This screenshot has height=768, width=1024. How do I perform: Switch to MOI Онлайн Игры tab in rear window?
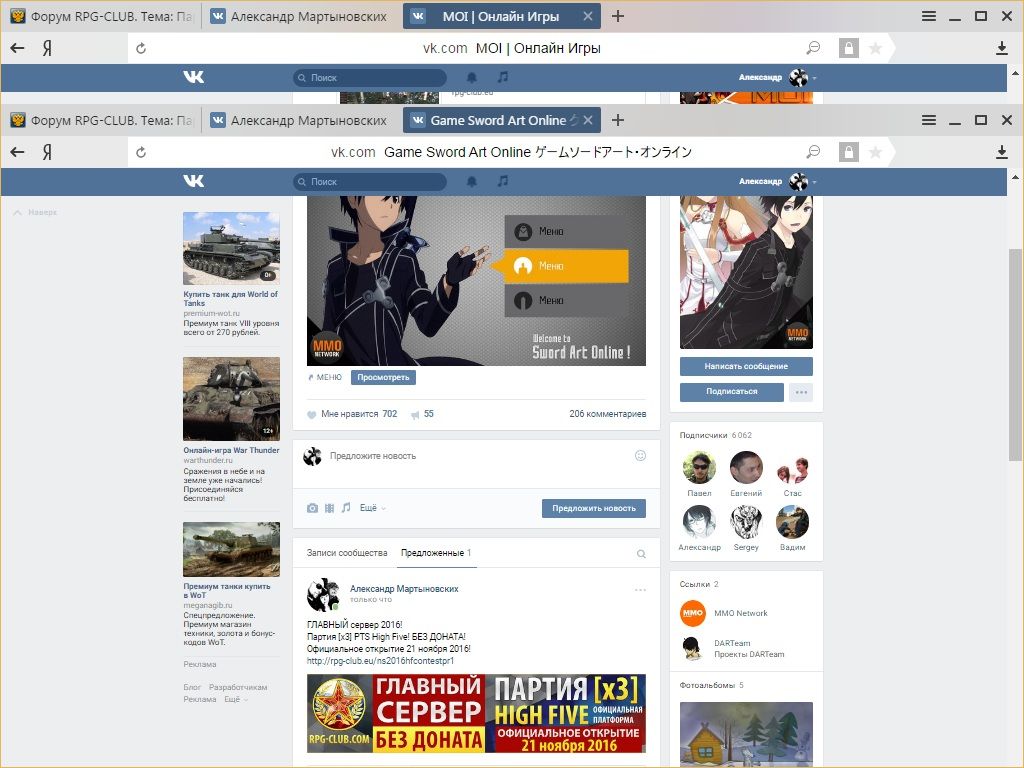(500, 16)
